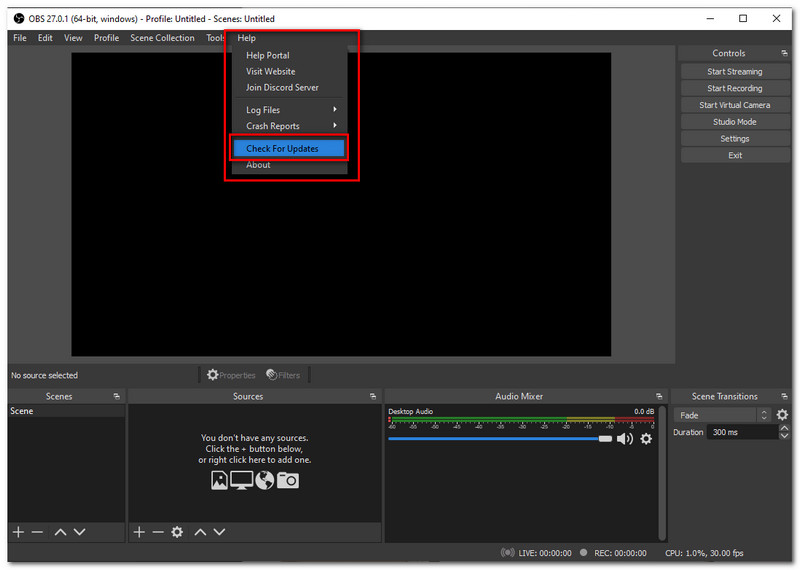Decrease transition Duration with down arrow
This screenshot has height=570, width=800.
coord(785,436)
